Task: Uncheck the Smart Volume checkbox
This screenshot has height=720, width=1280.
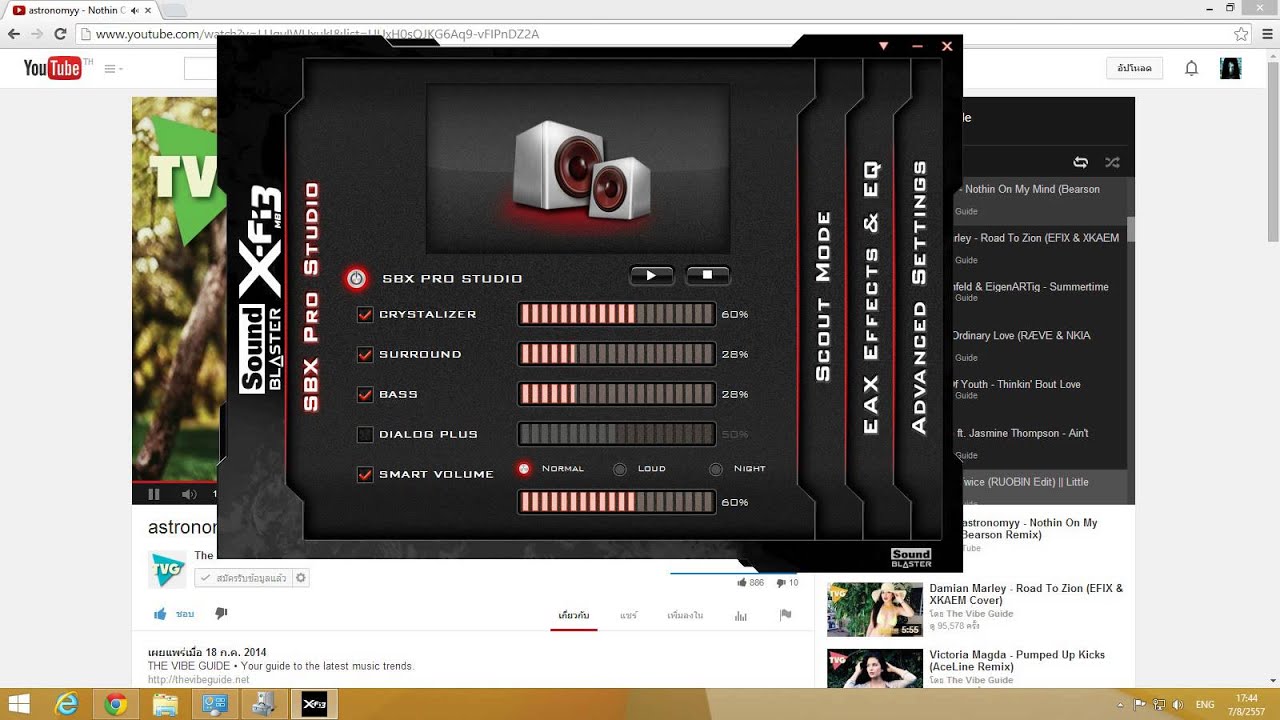Action: tap(365, 475)
